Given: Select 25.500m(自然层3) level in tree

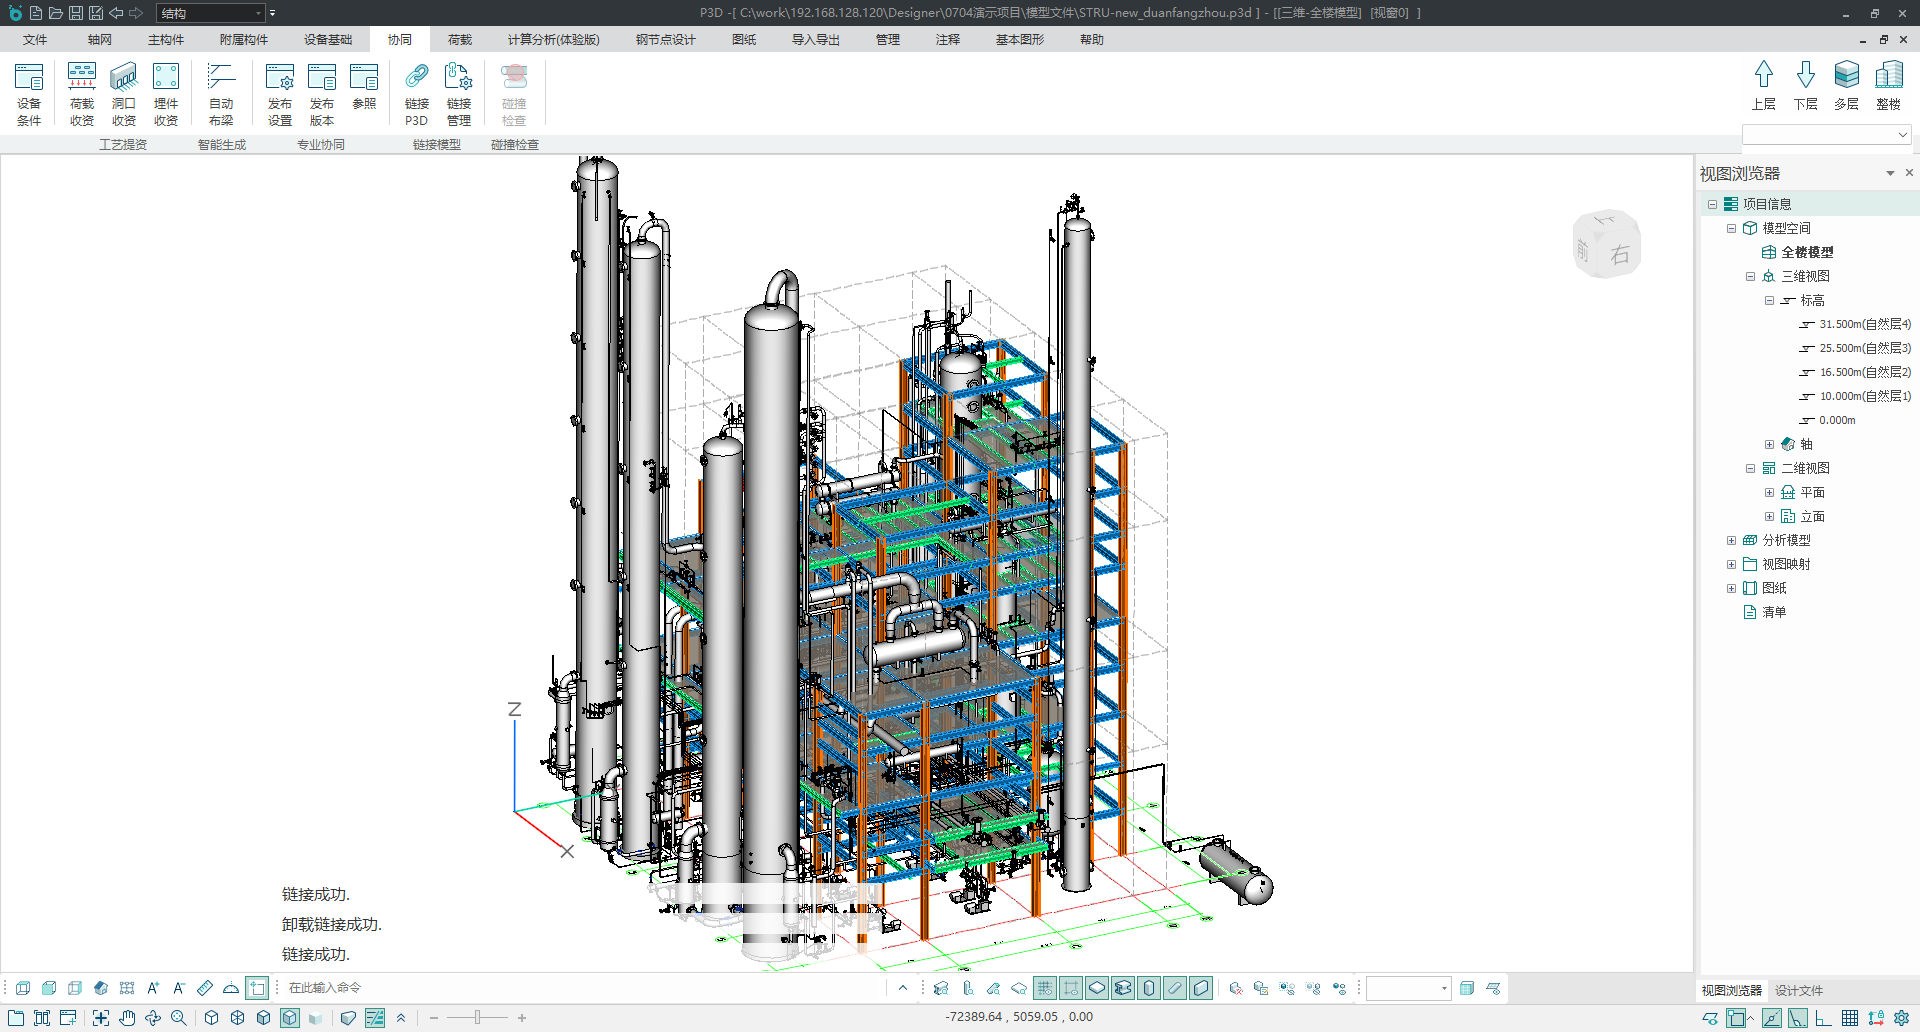Looking at the screenshot, I should pos(1864,349).
